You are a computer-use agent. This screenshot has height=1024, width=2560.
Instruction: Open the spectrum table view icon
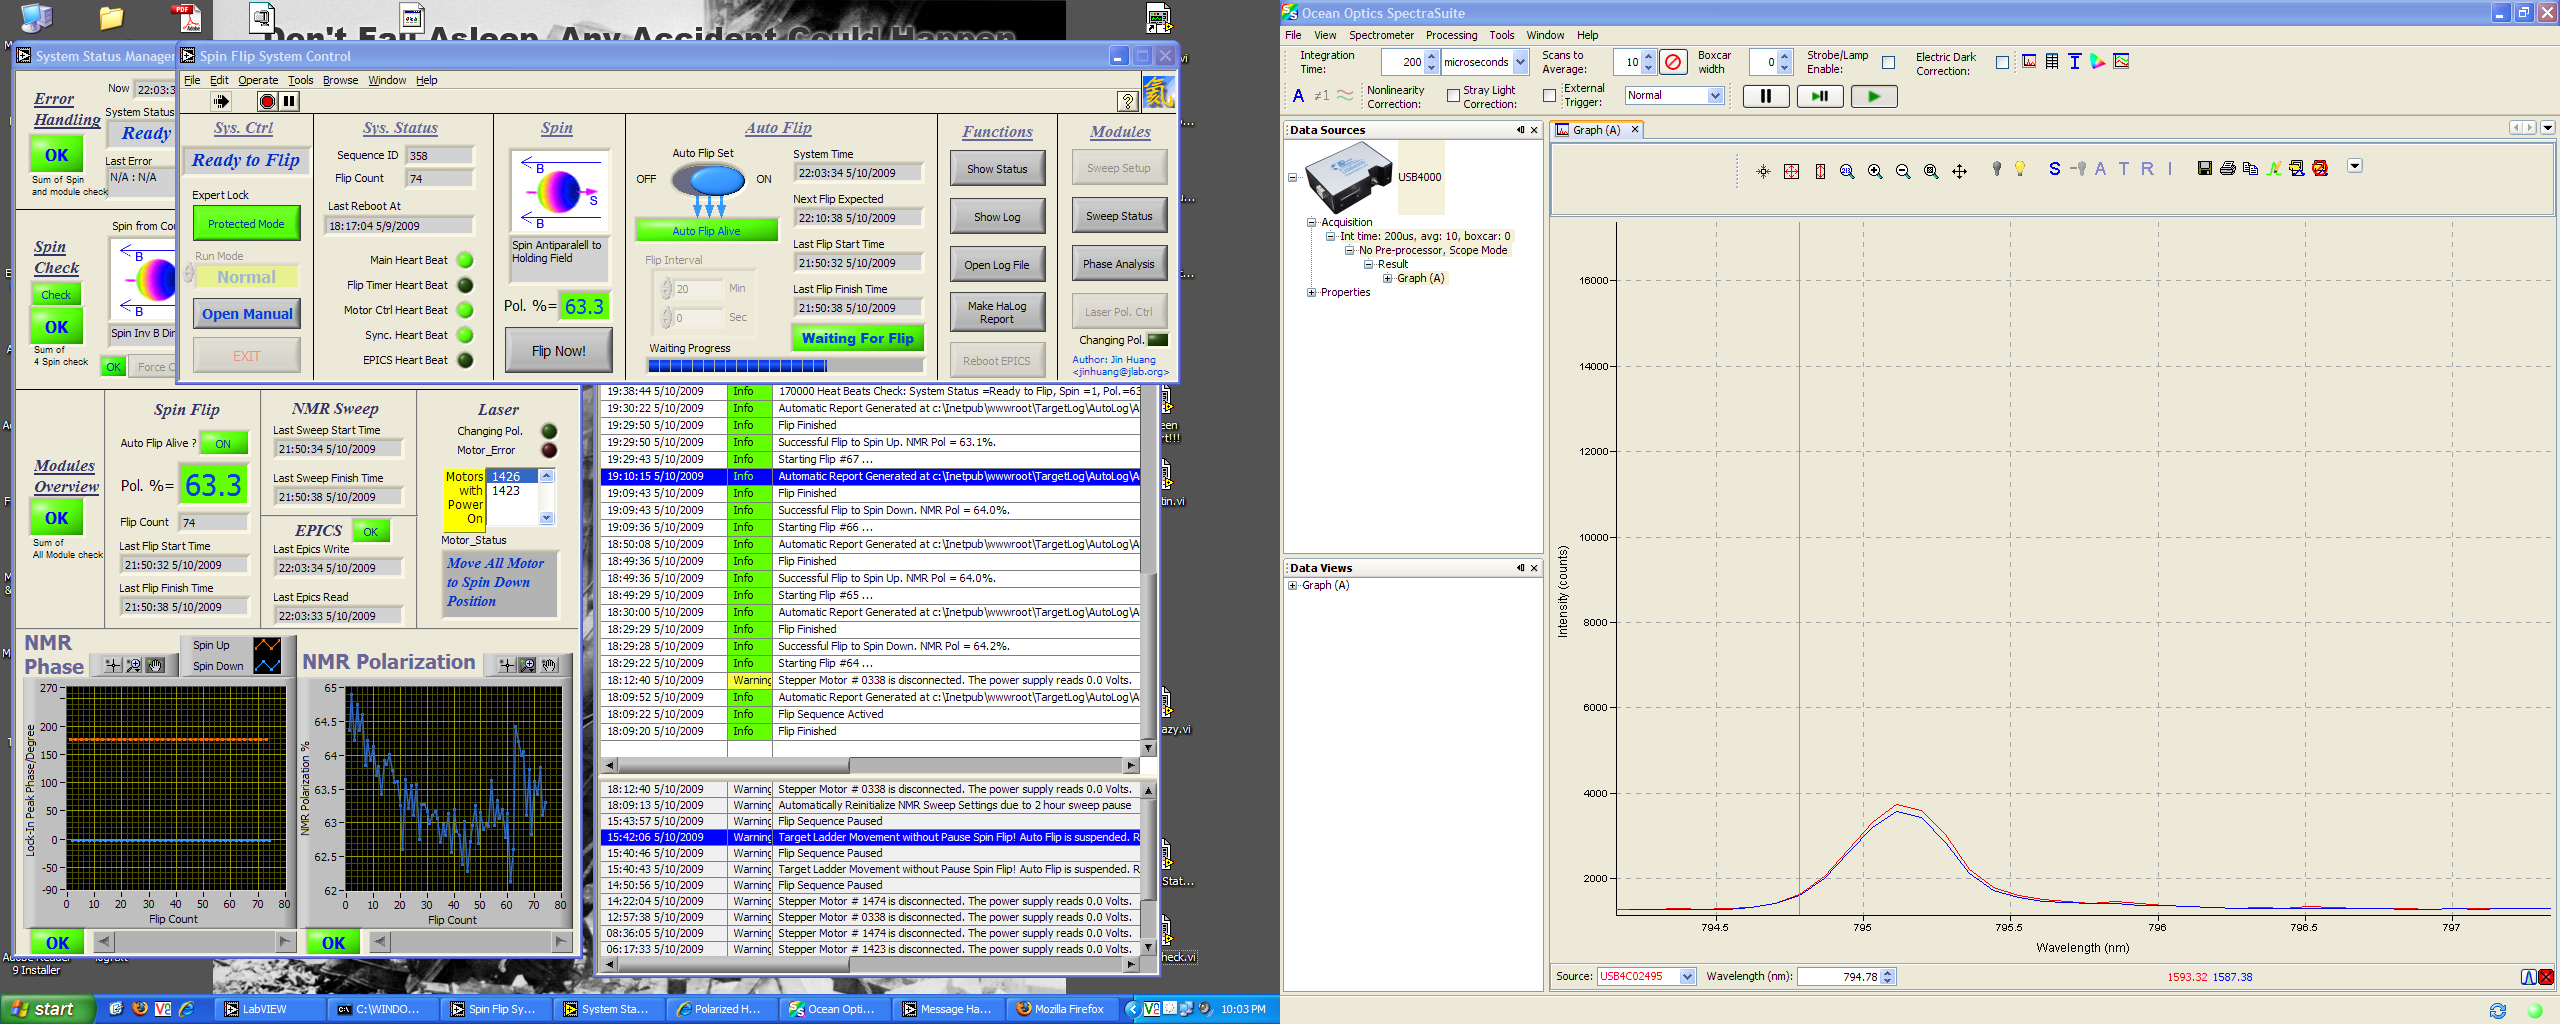[x=2052, y=62]
